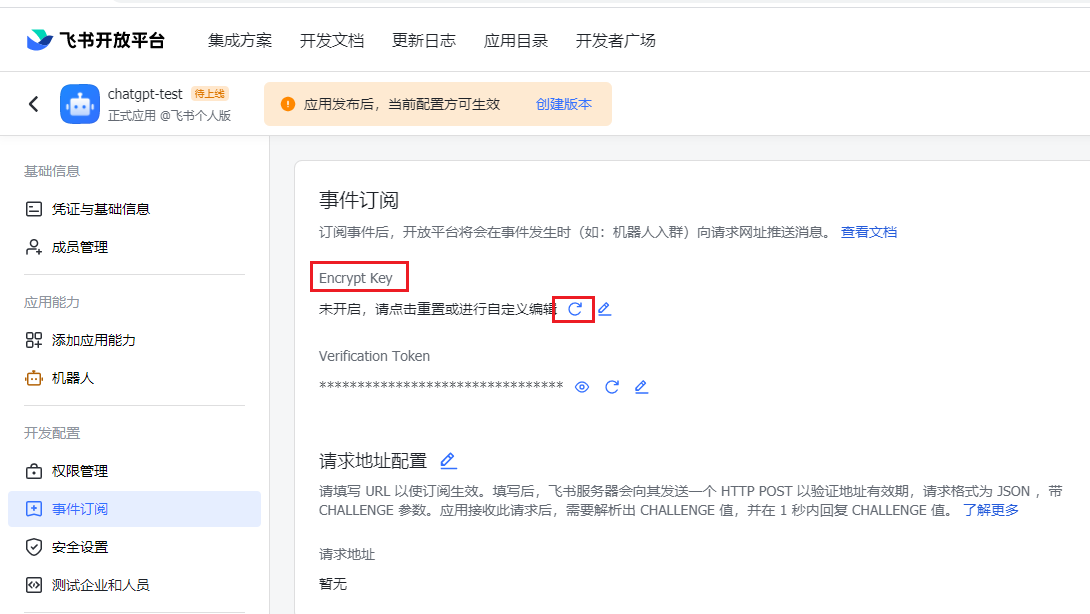Click the chatgpt-test robot app avatar
The height and width of the screenshot is (614, 1090).
click(x=80, y=104)
